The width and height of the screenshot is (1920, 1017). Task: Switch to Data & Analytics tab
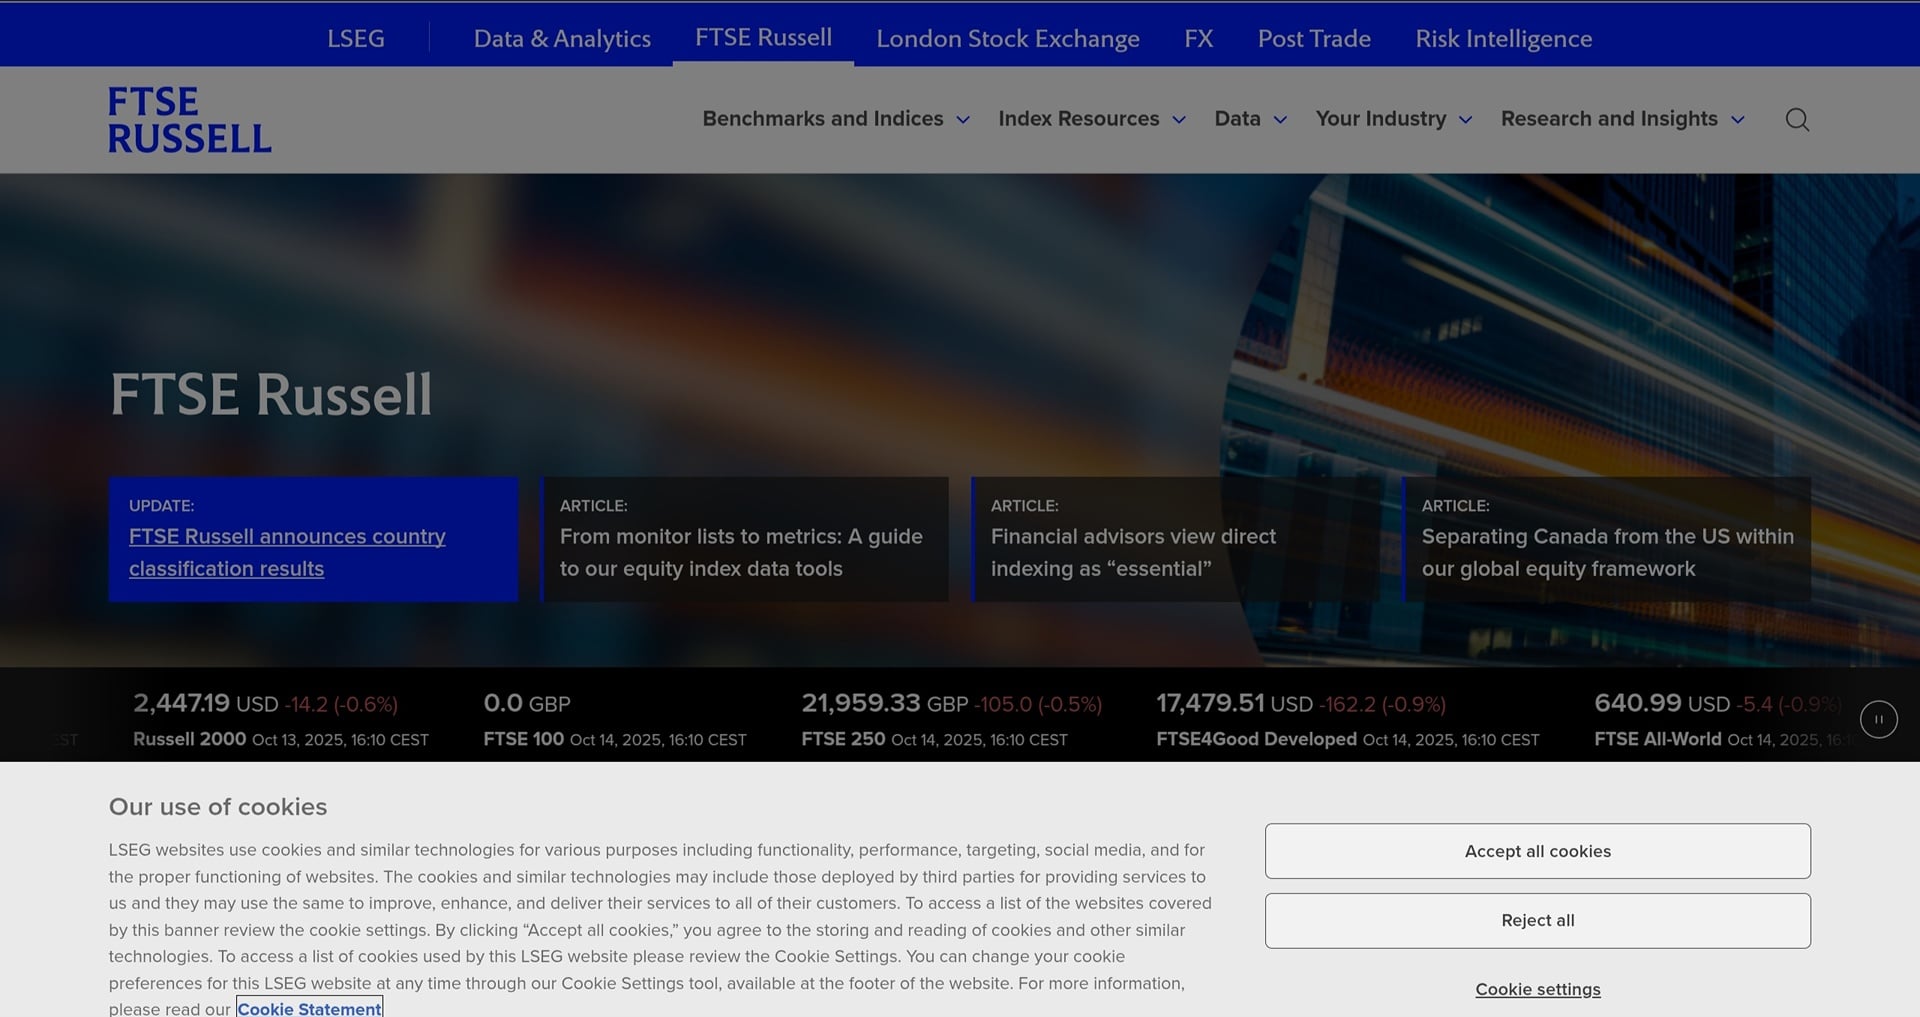pos(562,38)
